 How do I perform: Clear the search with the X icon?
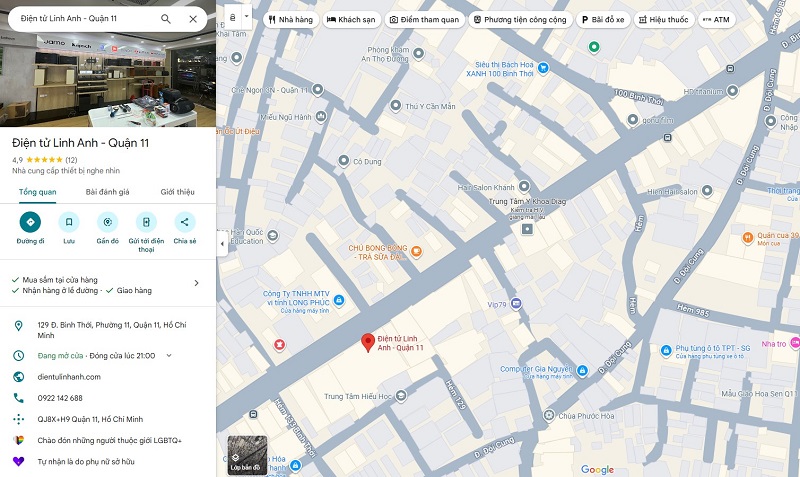click(x=193, y=19)
